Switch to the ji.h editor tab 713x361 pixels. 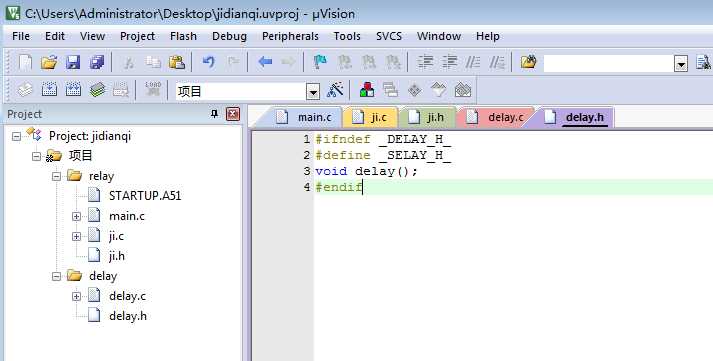coord(427,117)
